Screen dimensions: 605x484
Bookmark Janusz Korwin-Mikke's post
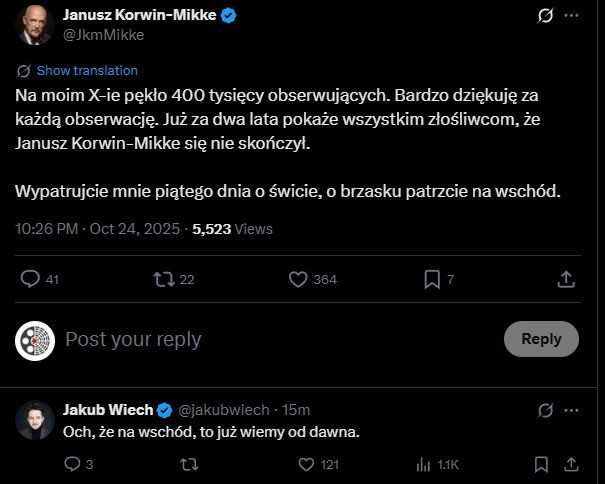click(432, 279)
